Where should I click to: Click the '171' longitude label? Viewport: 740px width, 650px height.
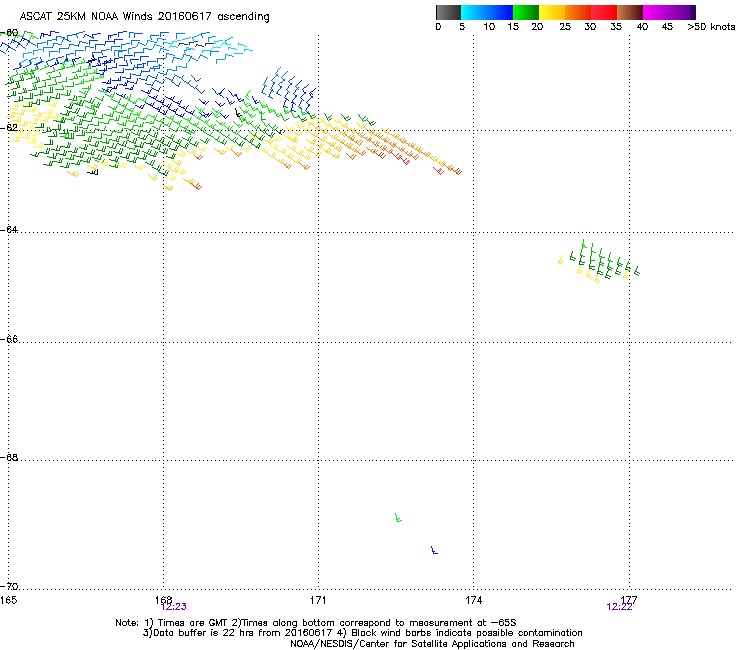[318, 600]
